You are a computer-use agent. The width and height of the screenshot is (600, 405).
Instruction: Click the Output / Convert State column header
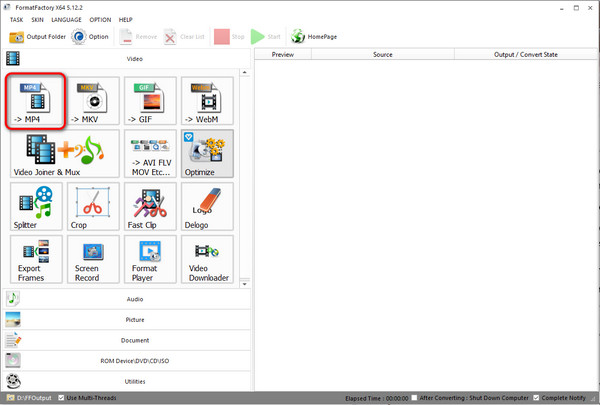click(526, 54)
